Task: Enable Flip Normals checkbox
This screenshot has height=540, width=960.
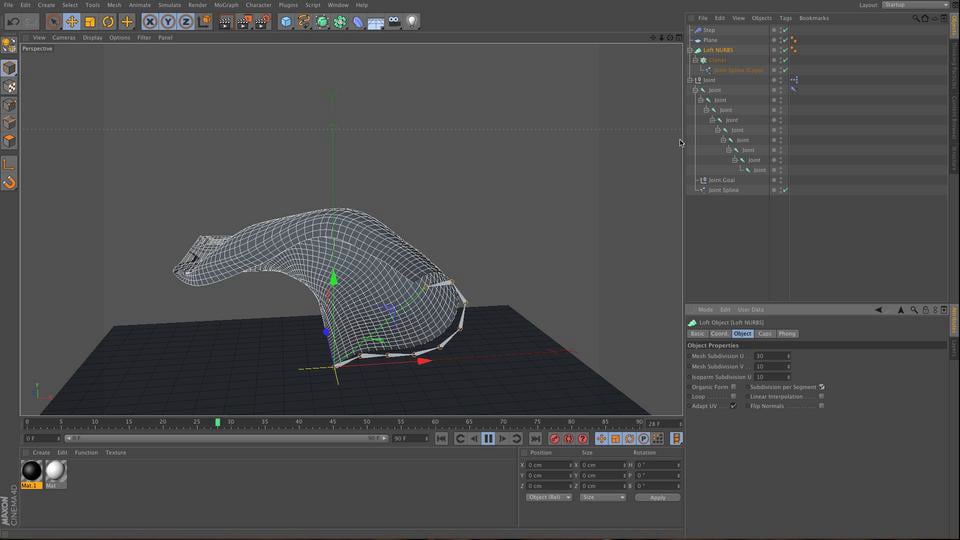Action: [822, 406]
